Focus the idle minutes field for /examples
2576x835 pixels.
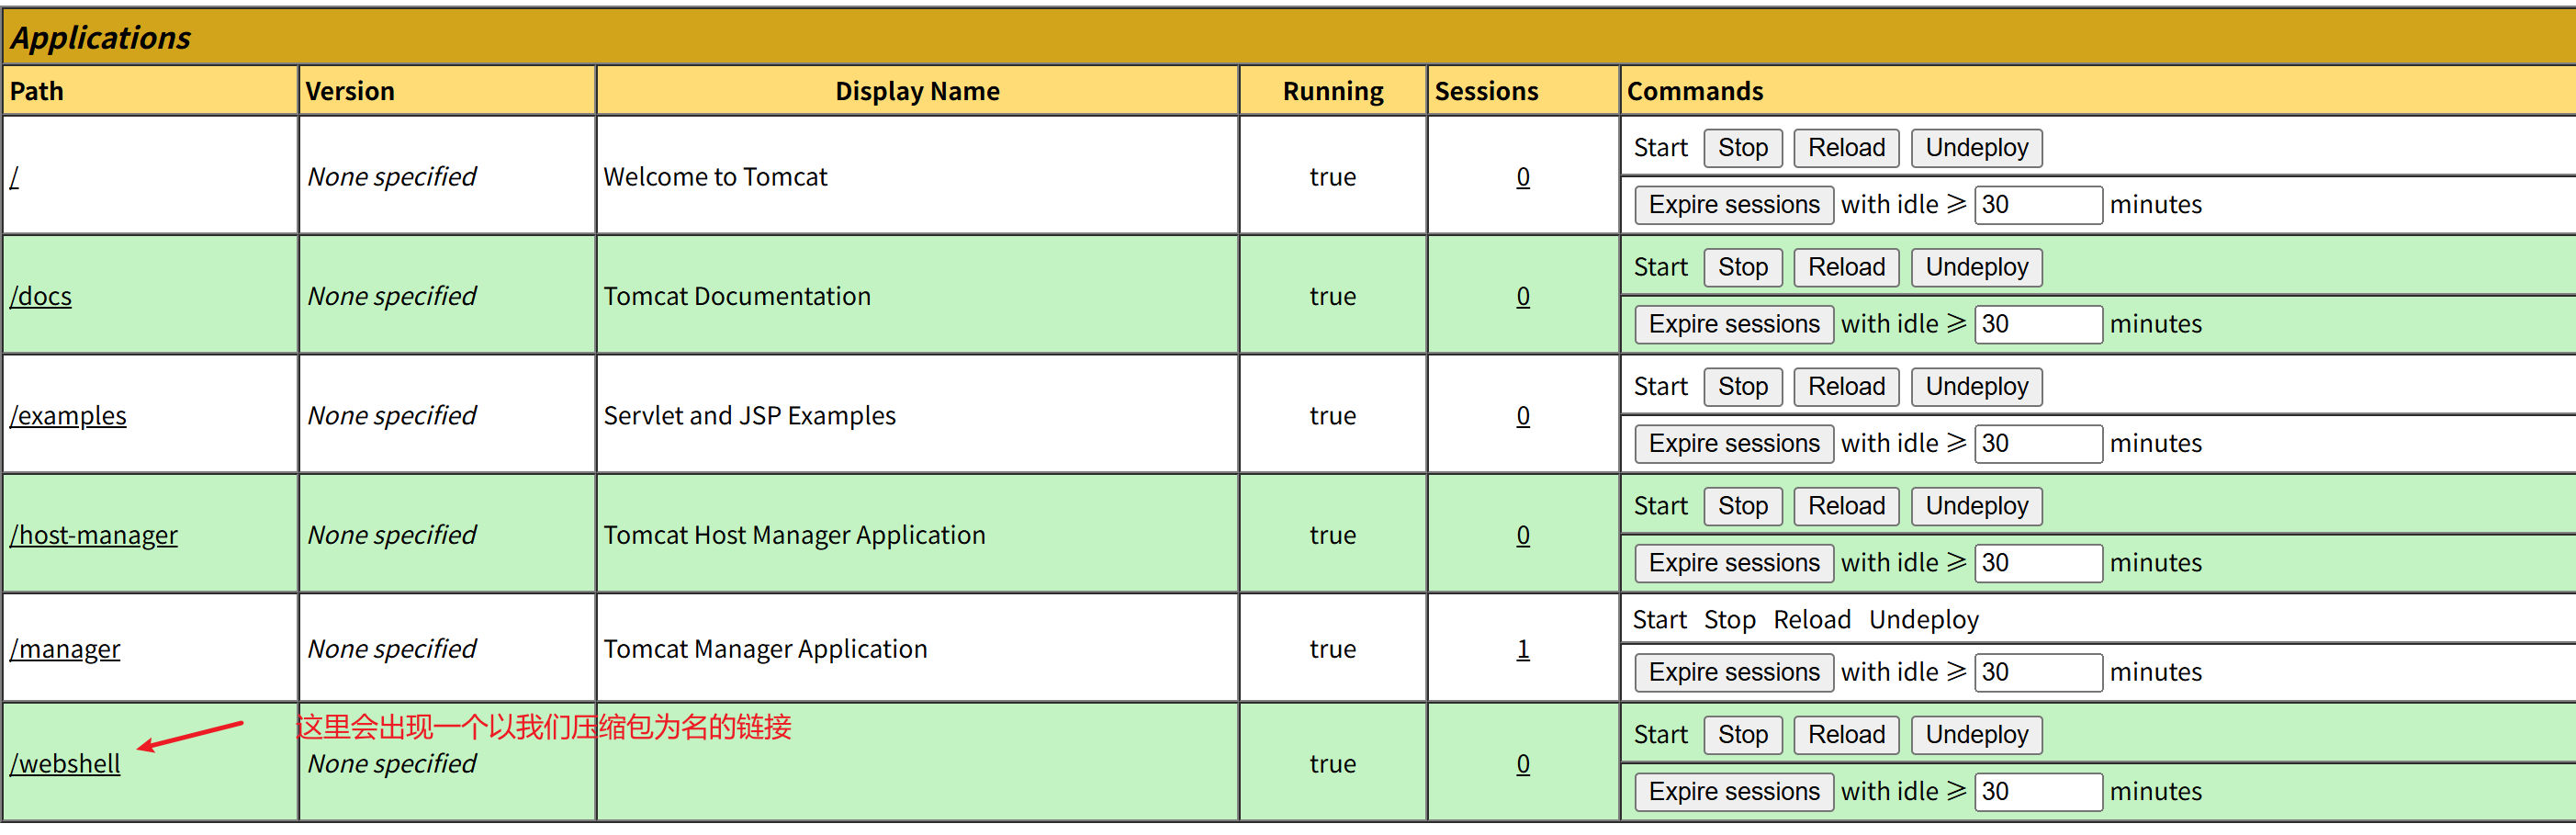[2037, 444]
